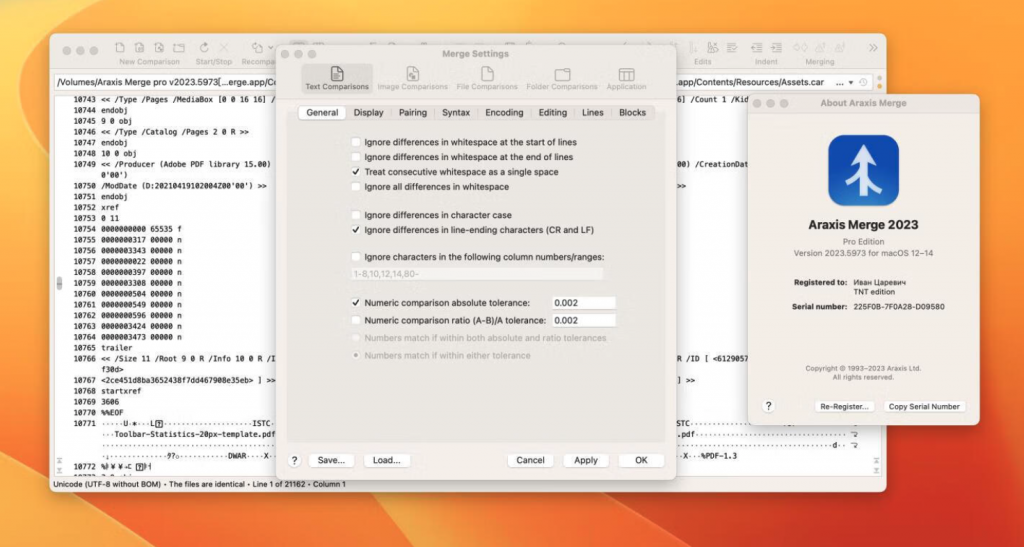
Task: Click the edits checklist toolbar icon
Action: (732, 48)
